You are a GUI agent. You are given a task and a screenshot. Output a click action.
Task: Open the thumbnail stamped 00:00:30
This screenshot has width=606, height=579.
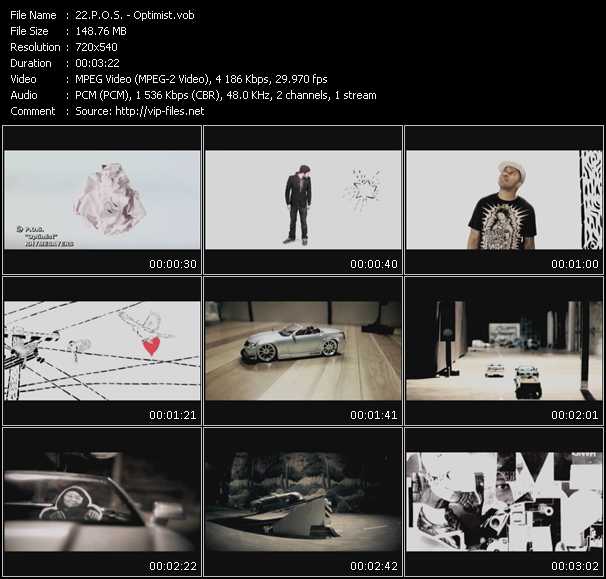(x=102, y=200)
